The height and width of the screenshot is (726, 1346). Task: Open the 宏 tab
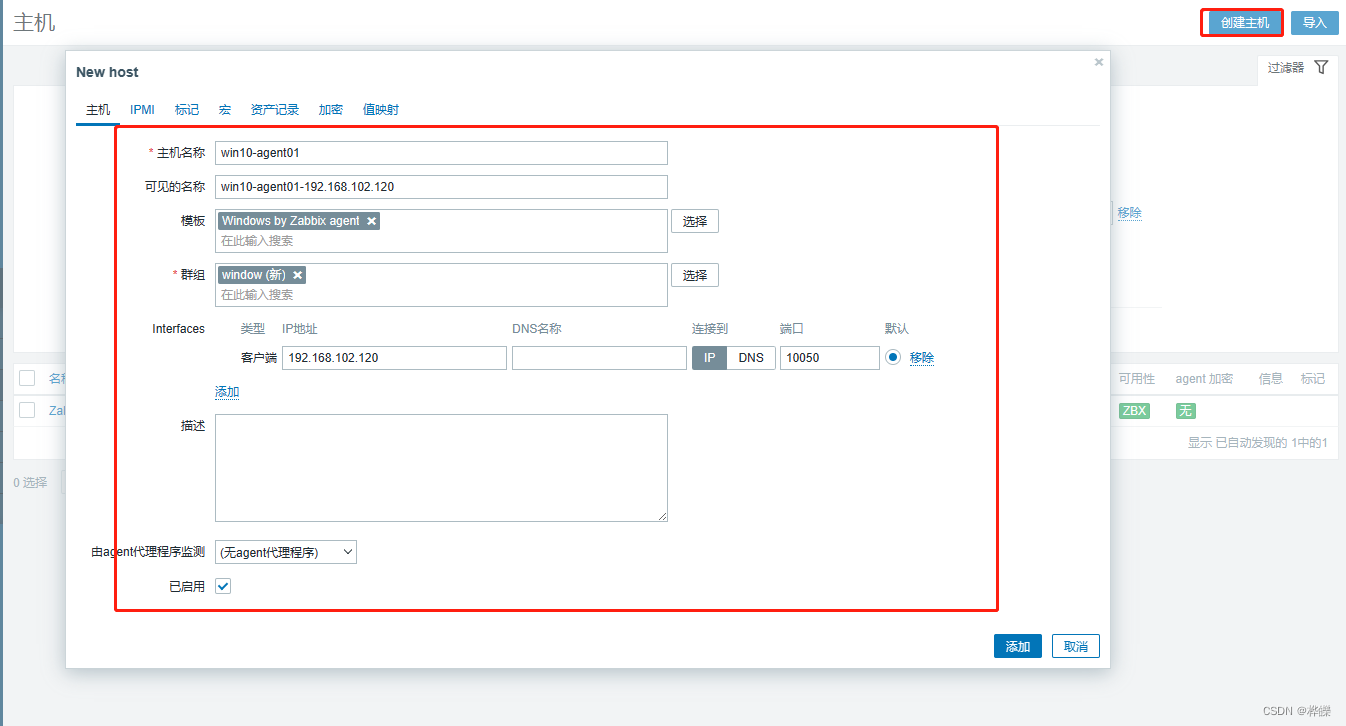pos(225,110)
